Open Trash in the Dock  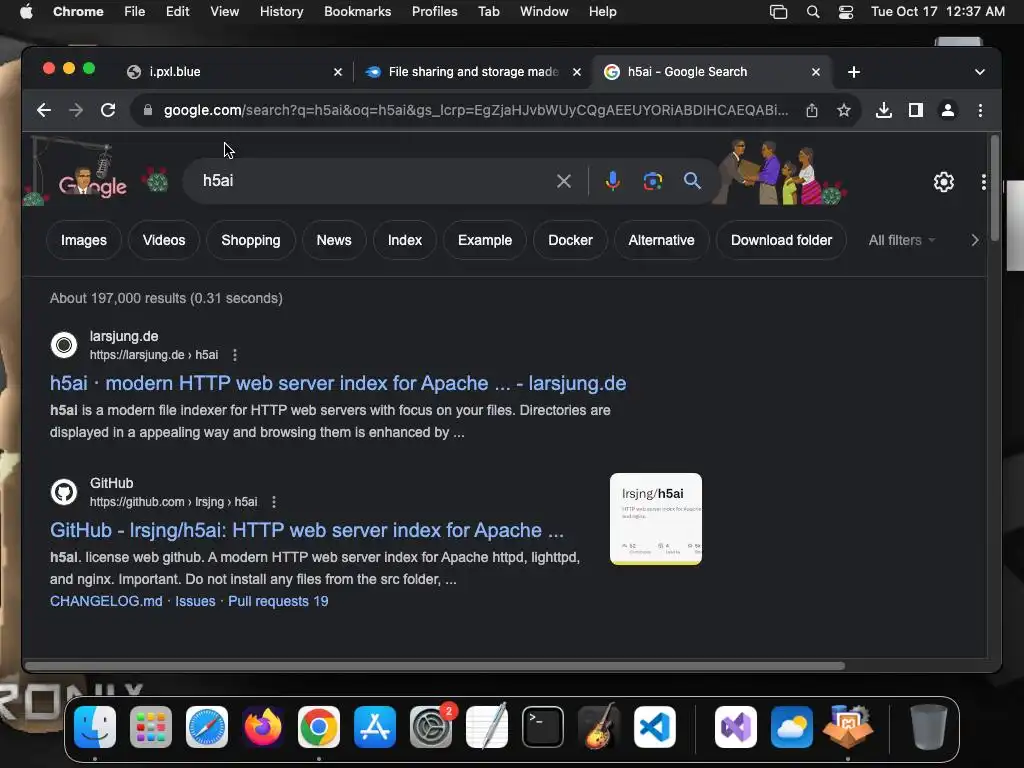pos(928,727)
